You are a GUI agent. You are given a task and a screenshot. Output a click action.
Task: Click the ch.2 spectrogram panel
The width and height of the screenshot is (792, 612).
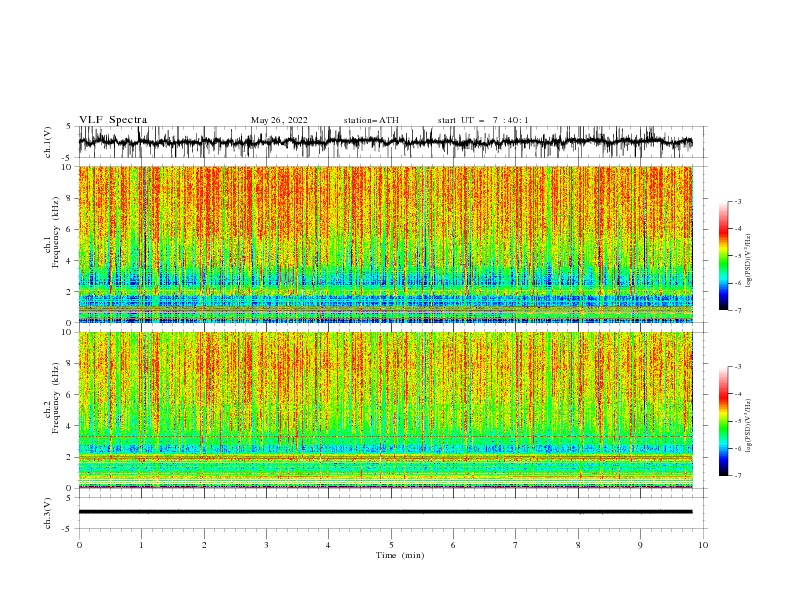point(385,410)
